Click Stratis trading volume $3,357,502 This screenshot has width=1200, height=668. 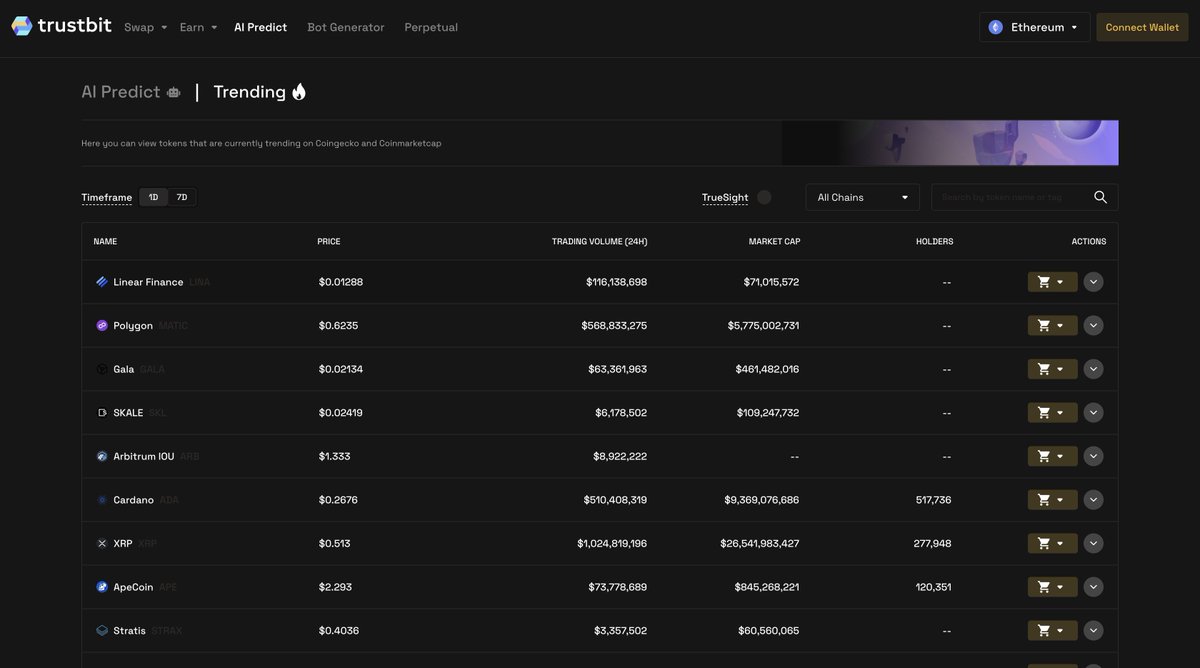tap(620, 631)
